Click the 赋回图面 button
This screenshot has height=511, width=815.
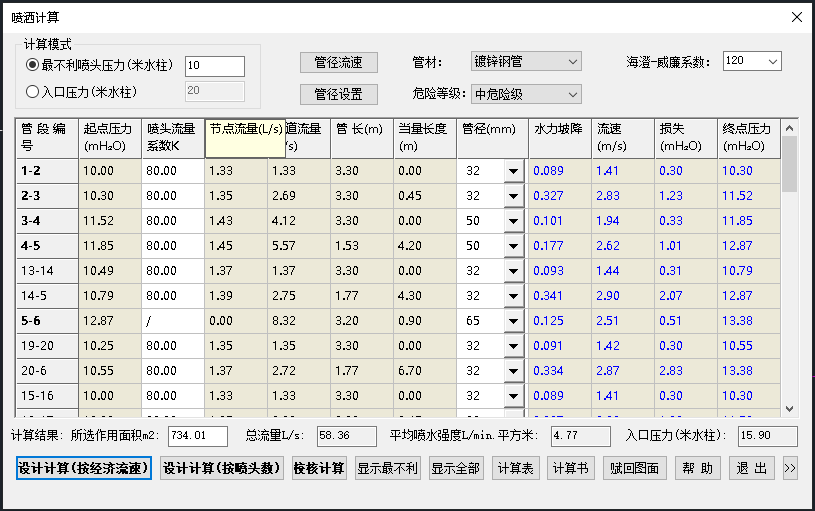(x=634, y=469)
